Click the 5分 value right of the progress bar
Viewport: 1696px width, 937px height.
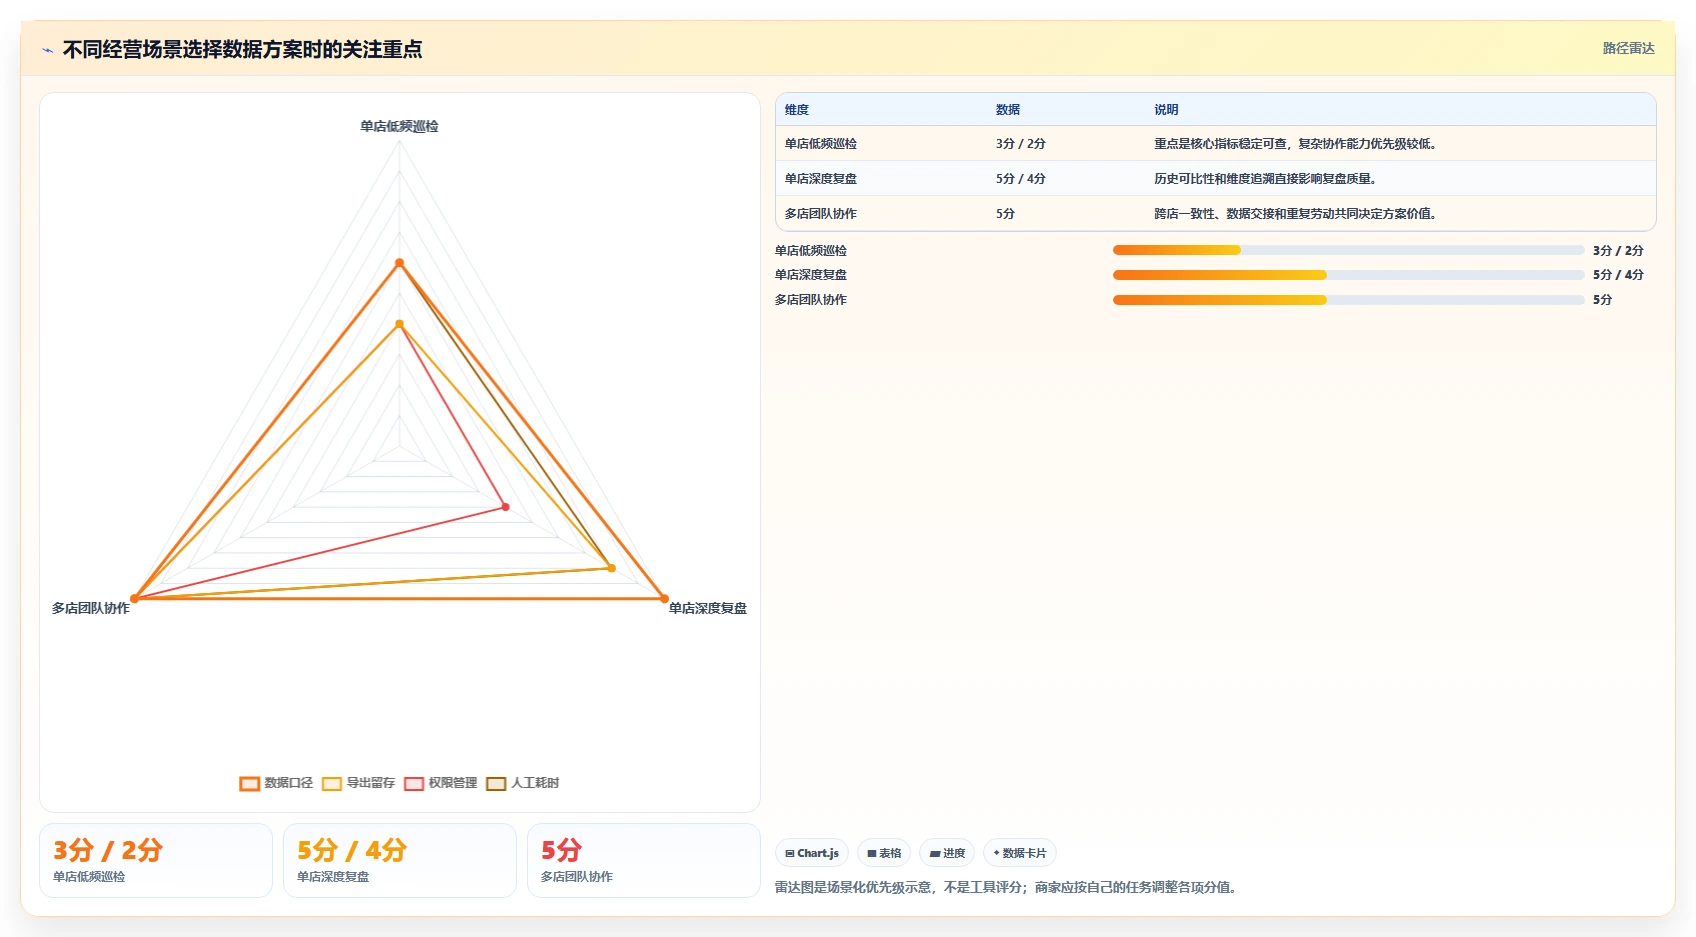1603,300
